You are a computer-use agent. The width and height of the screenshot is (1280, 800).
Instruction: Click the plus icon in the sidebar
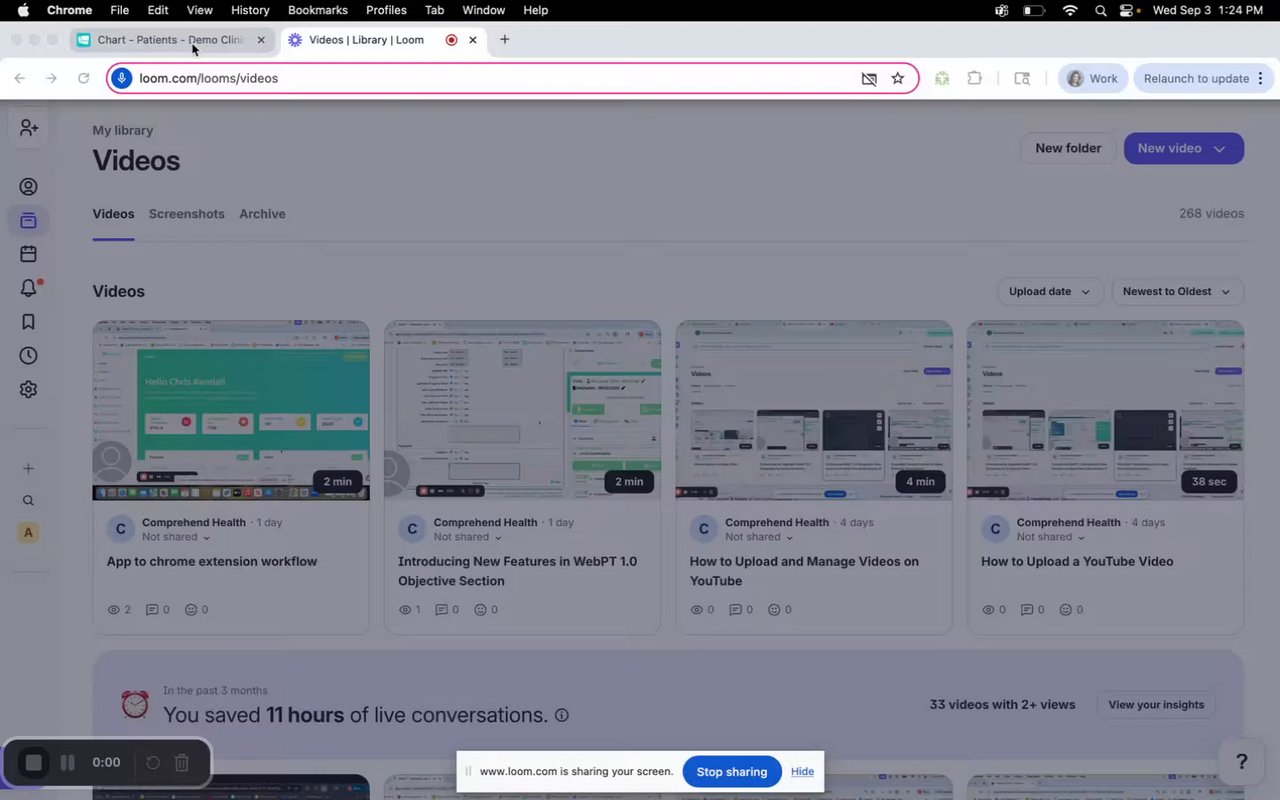tap(28, 468)
